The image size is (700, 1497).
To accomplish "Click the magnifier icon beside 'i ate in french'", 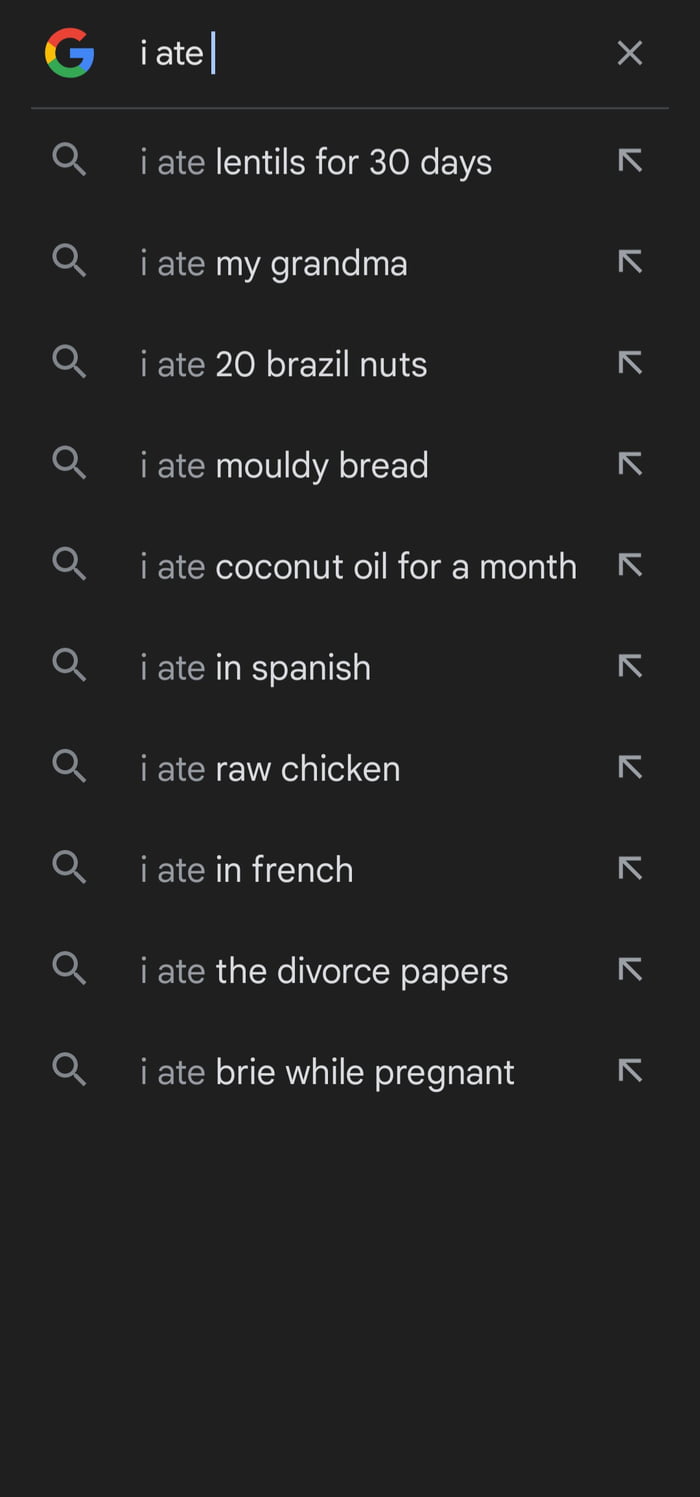I will [69, 868].
